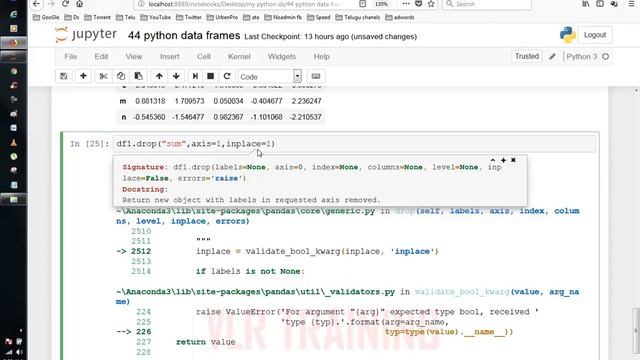Screen dimensions: 640x360
Task: Open the Help menu
Action: [x=322, y=57]
